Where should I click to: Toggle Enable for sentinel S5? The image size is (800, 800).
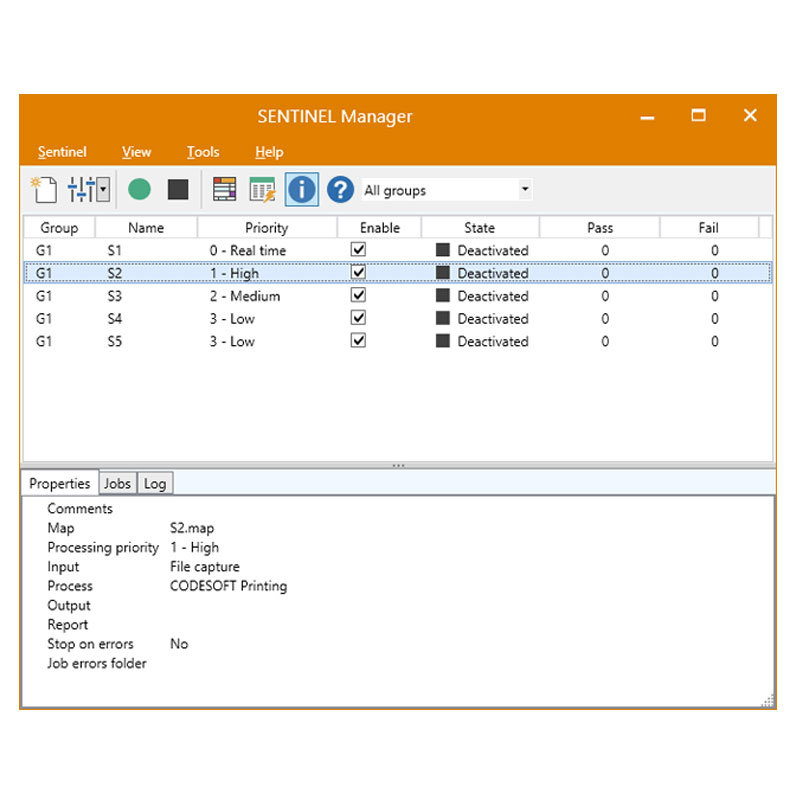tap(358, 340)
